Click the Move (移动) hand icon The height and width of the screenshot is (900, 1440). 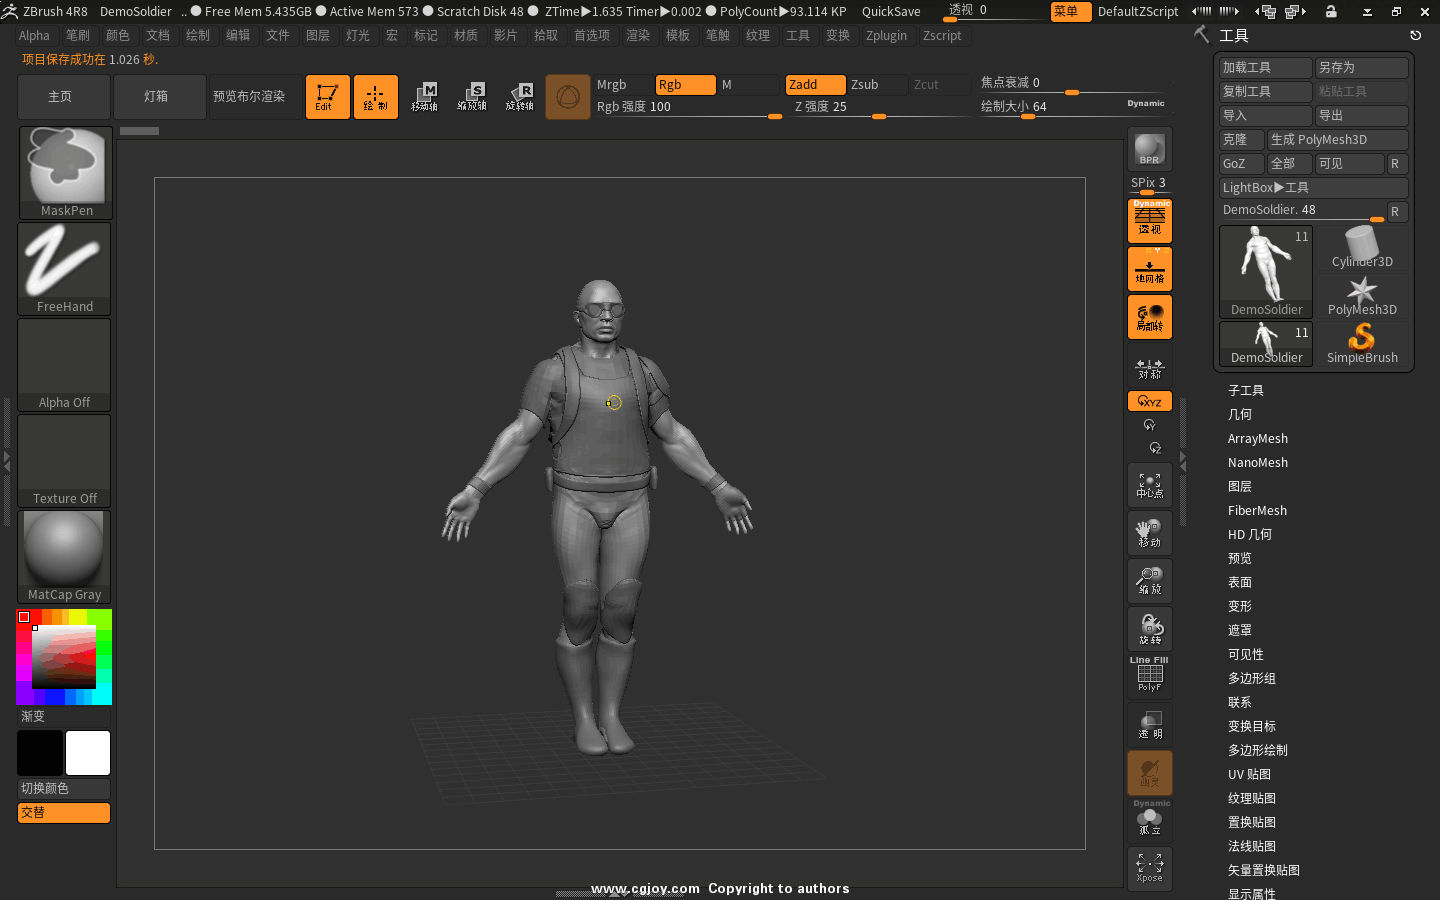1150,533
